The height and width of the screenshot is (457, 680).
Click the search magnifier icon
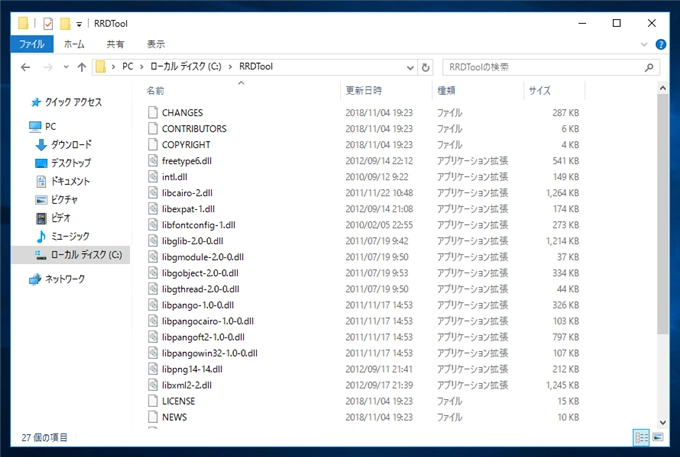[649, 67]
